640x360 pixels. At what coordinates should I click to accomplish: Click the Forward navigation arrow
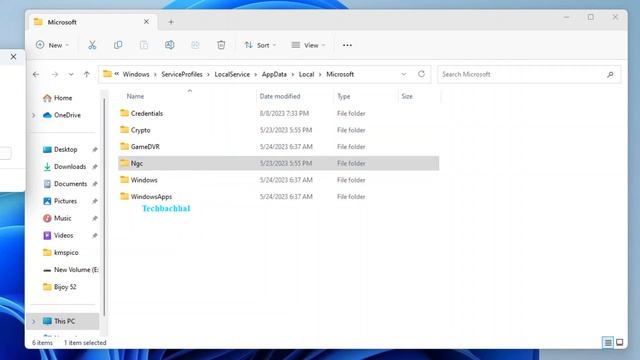(x=55, y=74)
